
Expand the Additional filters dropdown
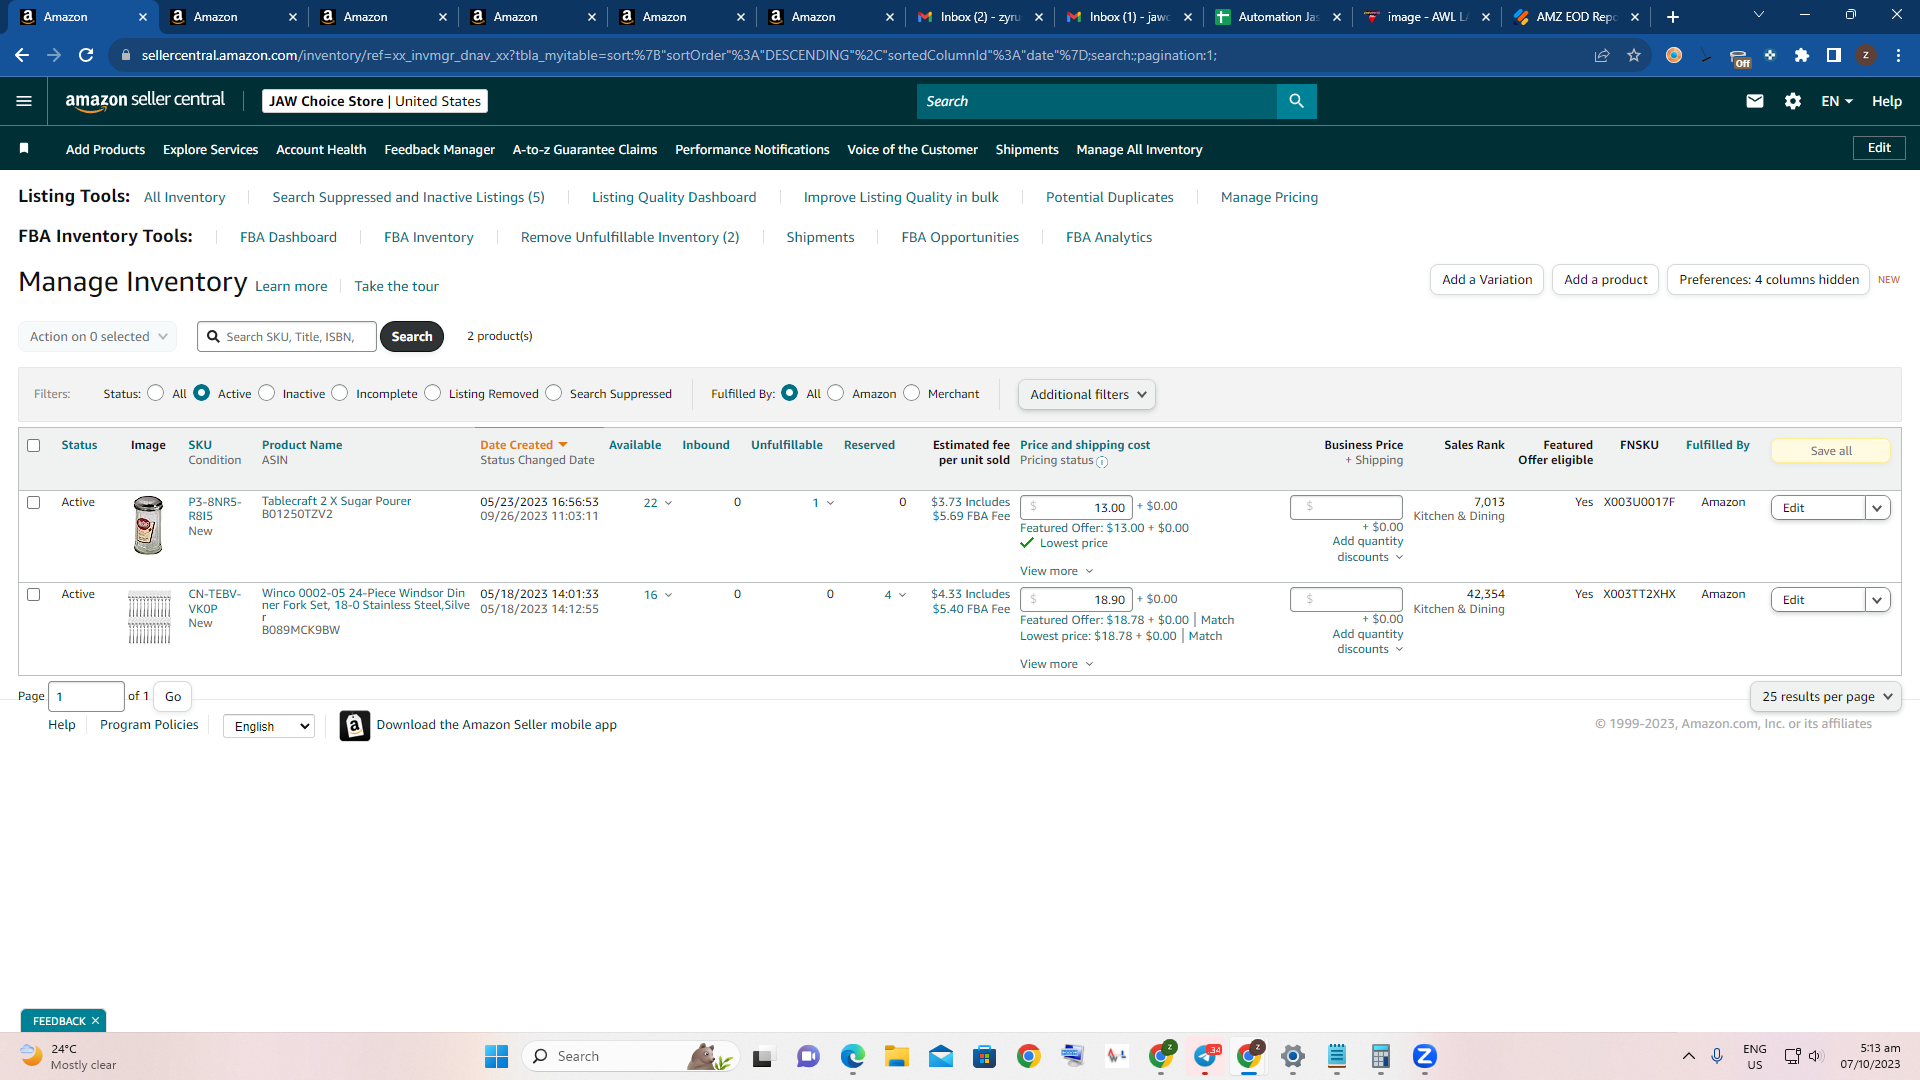coord(1087,394)
